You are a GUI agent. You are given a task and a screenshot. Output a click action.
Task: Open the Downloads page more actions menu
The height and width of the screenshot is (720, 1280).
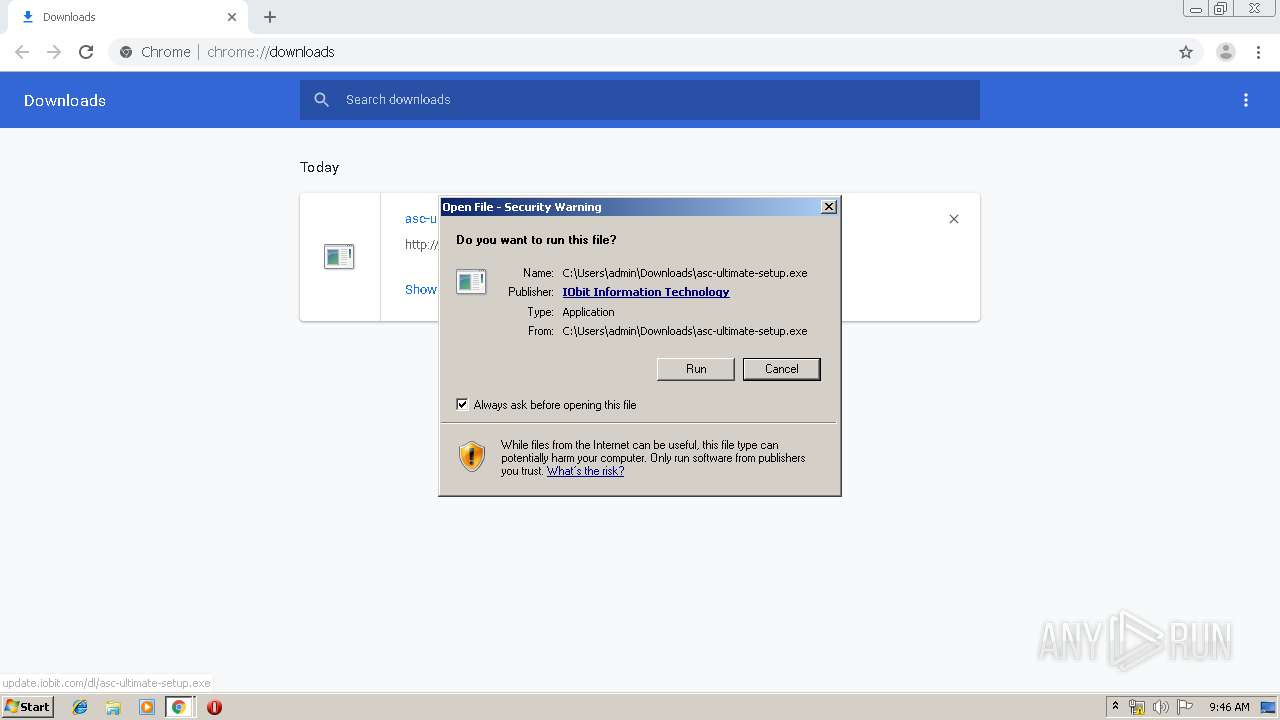(x=1246, y=100)
